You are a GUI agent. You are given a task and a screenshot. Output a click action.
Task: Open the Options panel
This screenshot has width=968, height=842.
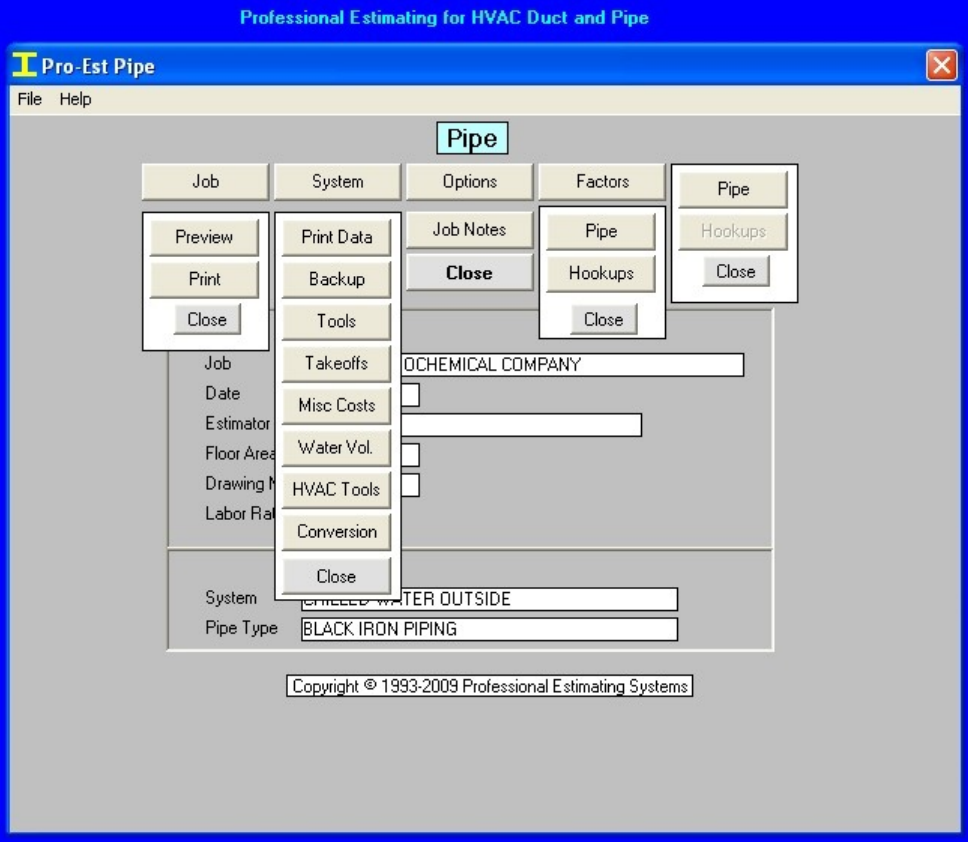pyautogui.click(x=469, y=181)
